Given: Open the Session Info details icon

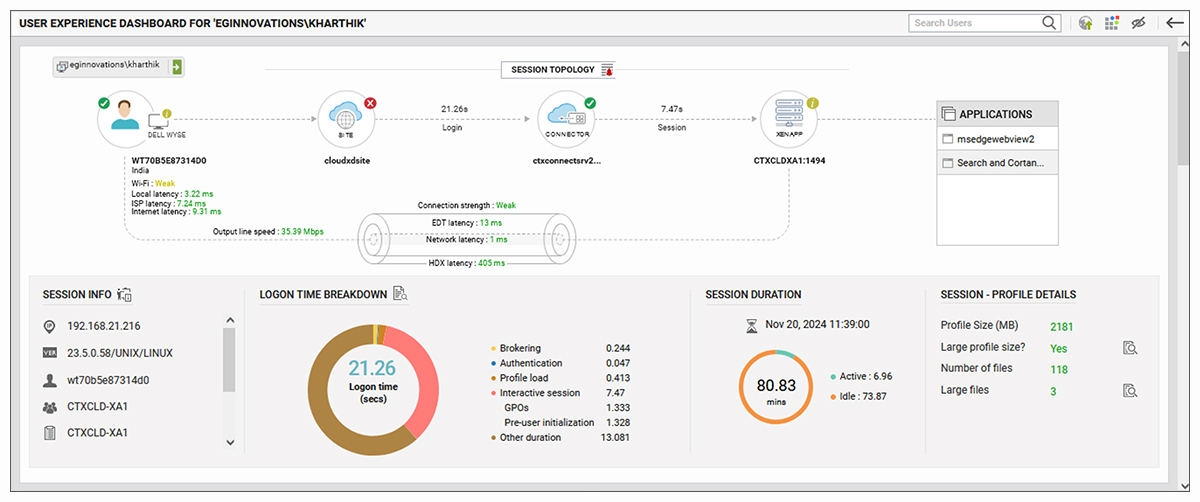Looking at the screenshot, I should point(125,295).
